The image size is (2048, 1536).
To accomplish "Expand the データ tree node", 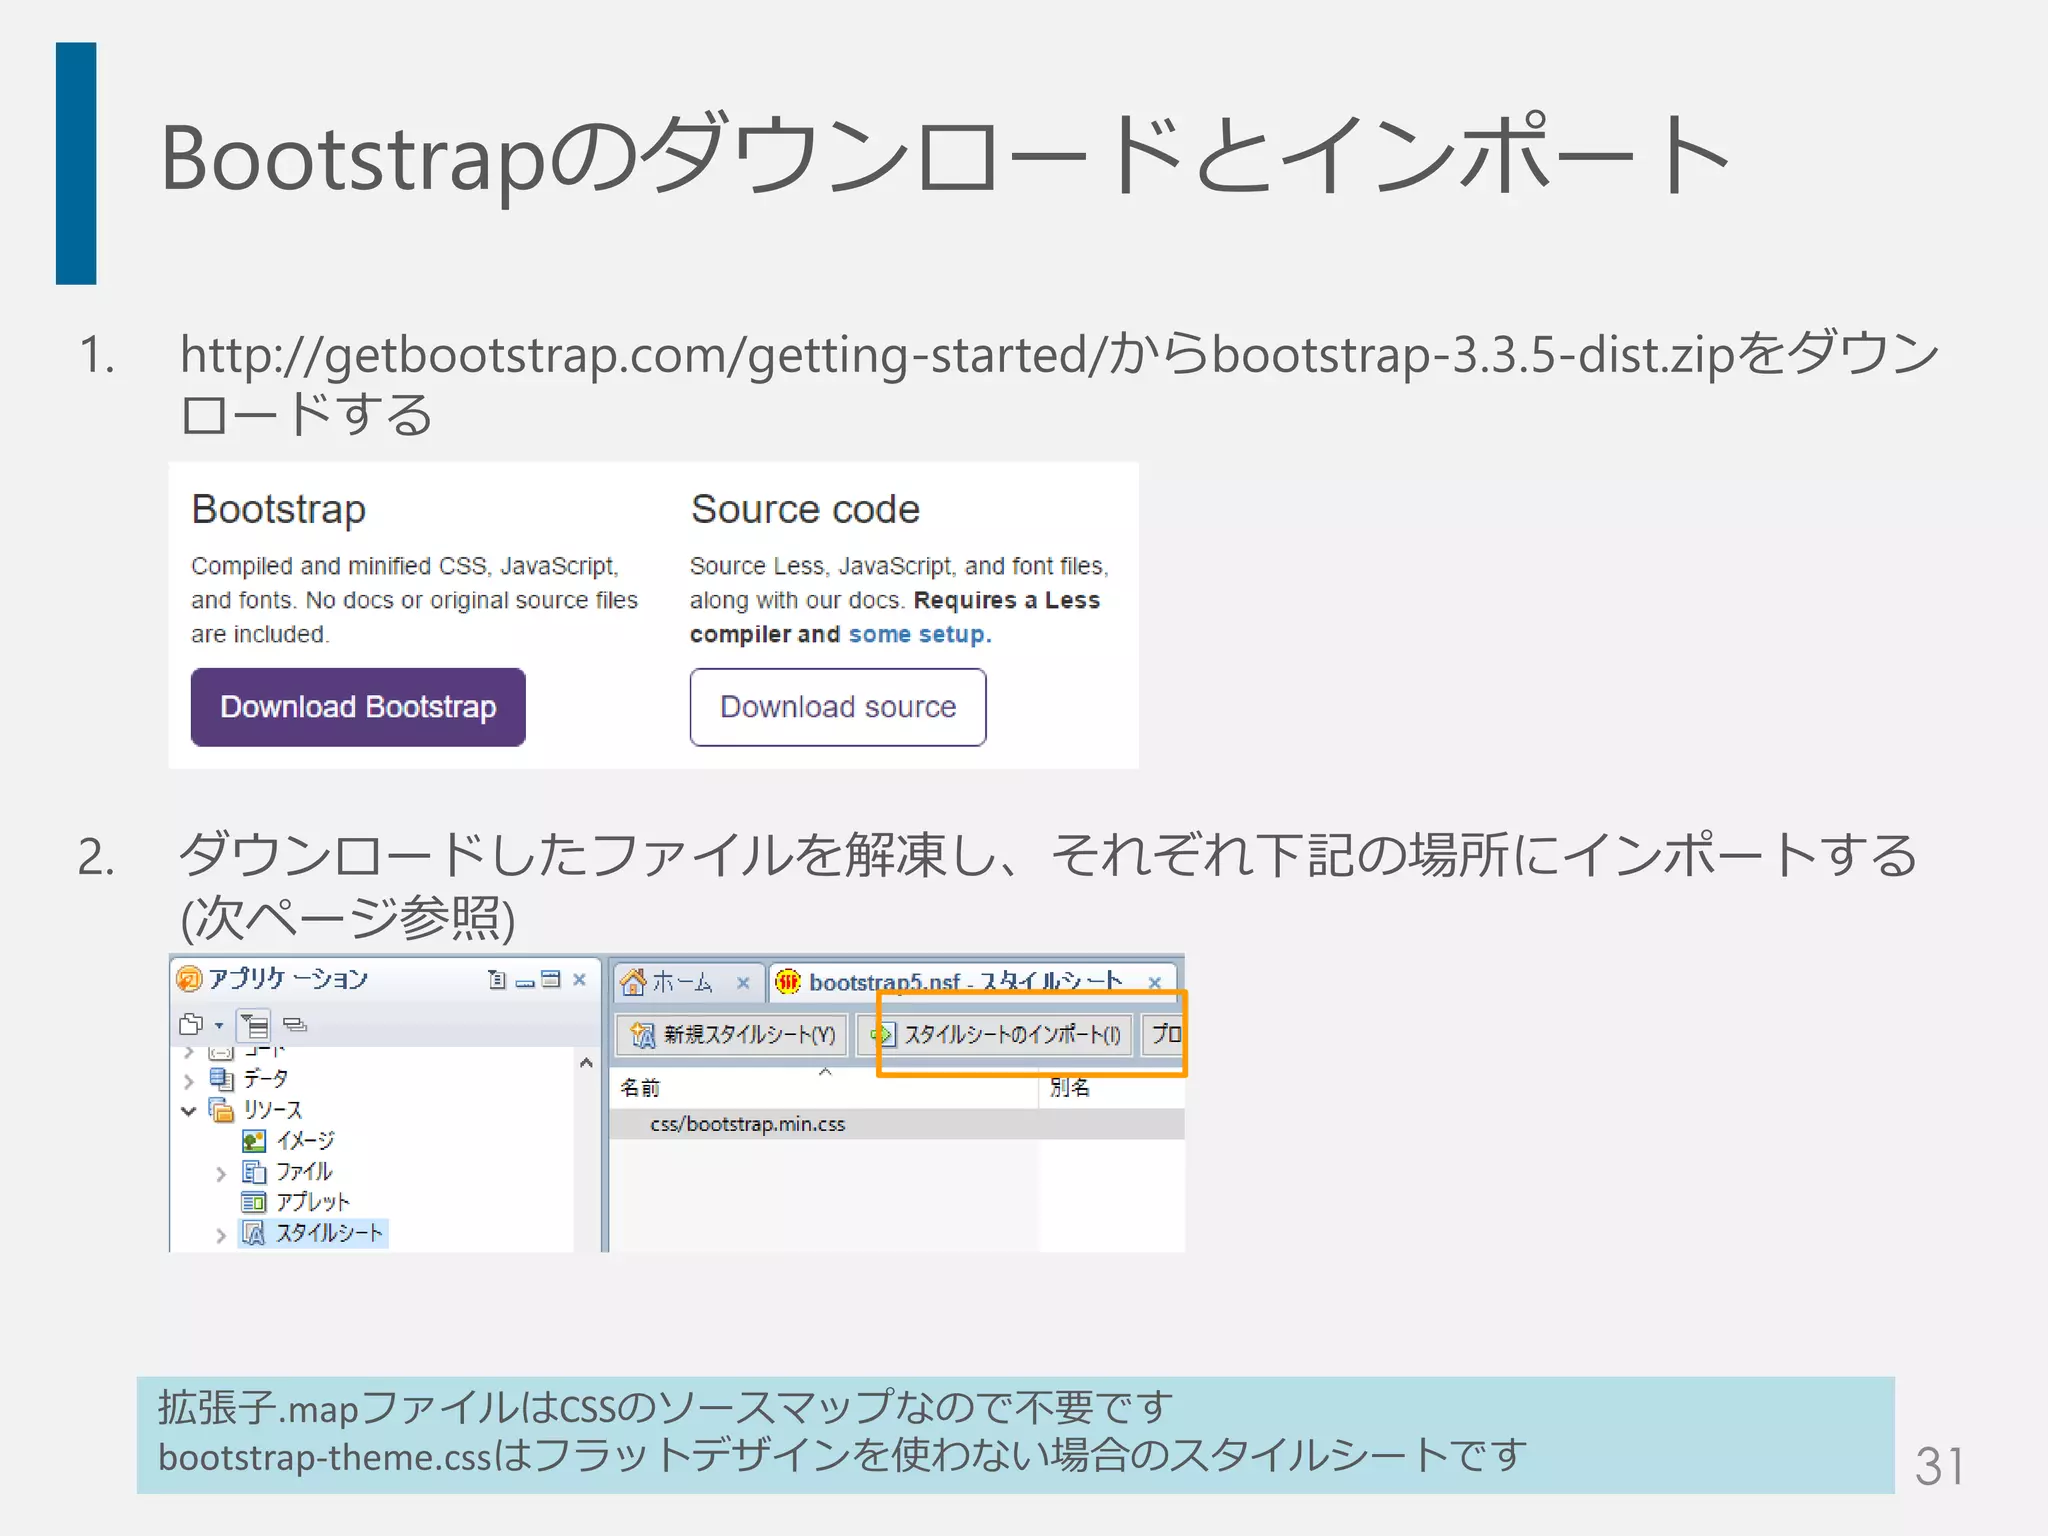I will click(x=189, y=1080).
